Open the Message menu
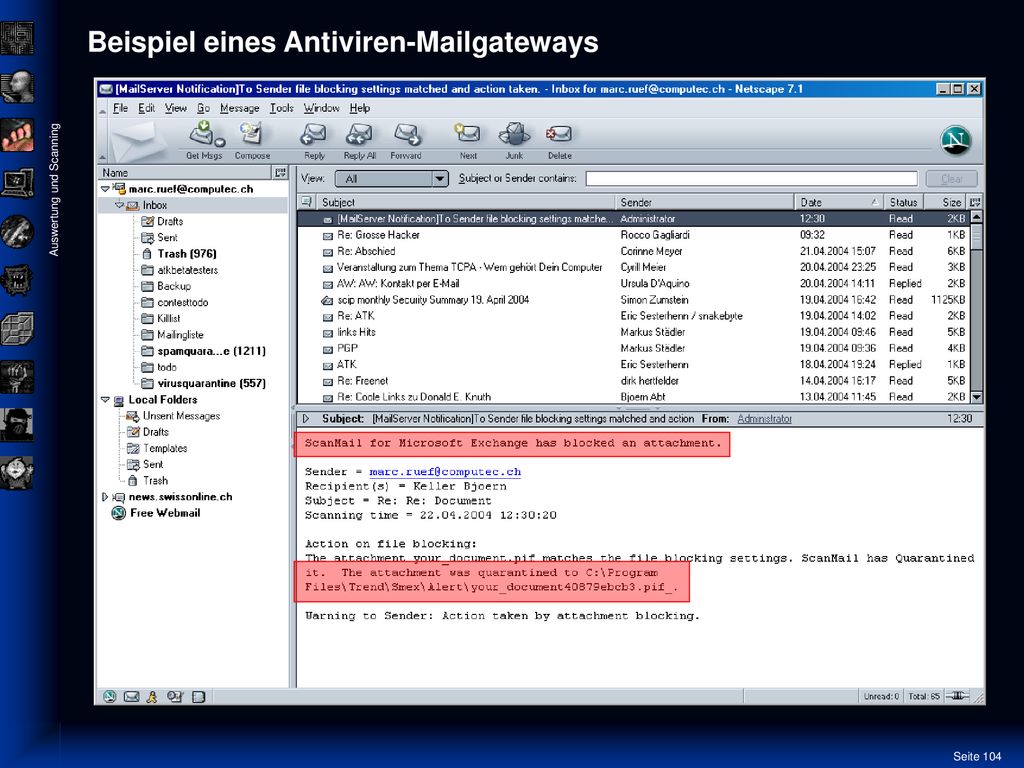Viewport: 1024px width, 768px height. pos(240,108)
